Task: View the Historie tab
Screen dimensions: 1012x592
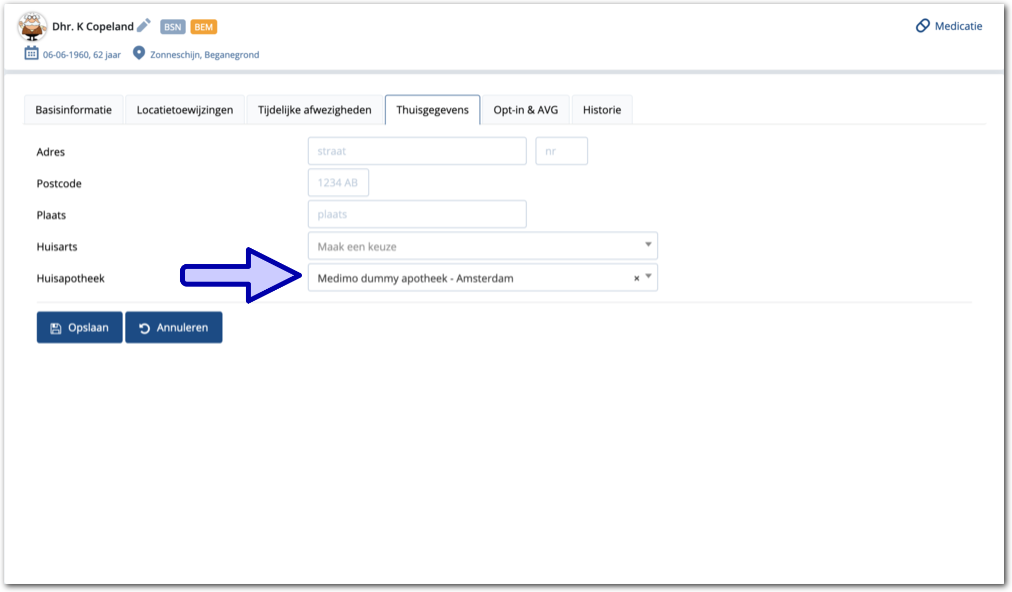Action: (x=601, y=110)
